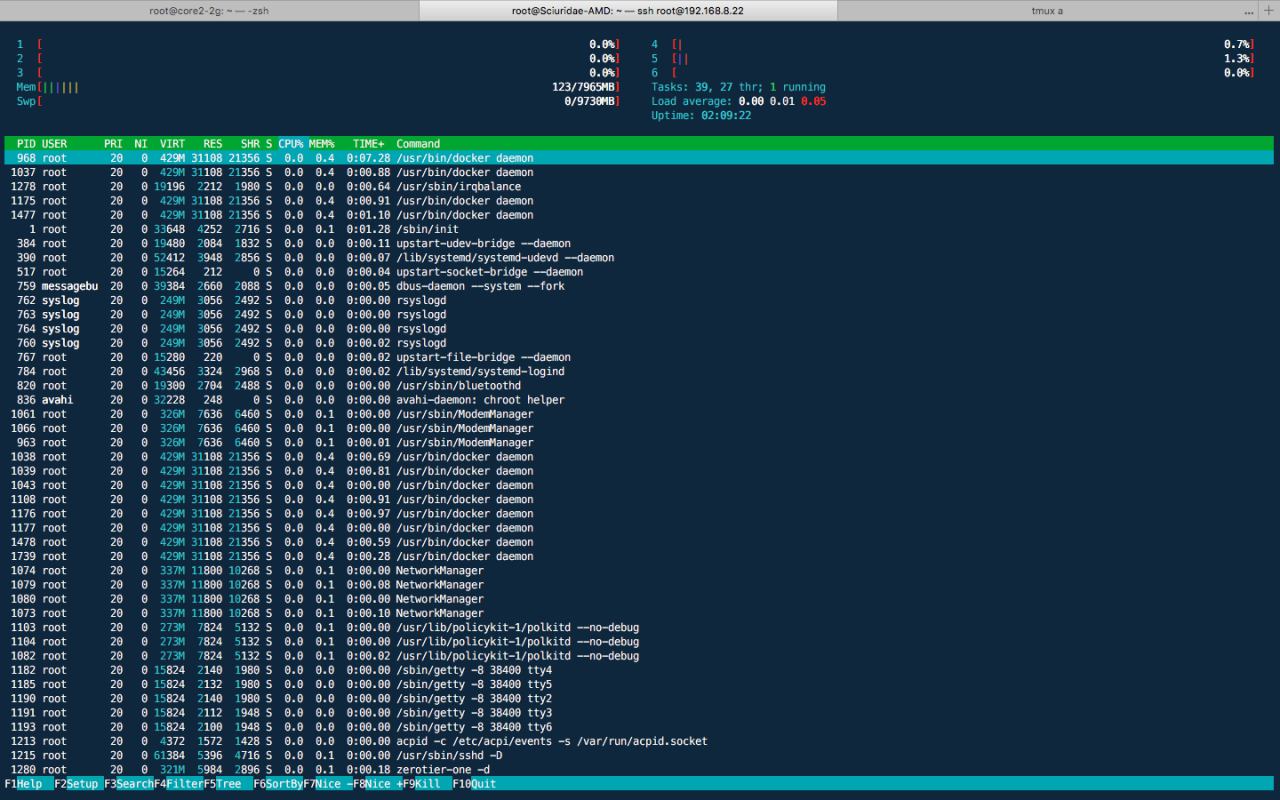
Task: Sort by the Command column header
Action: [x=418, y=144]
